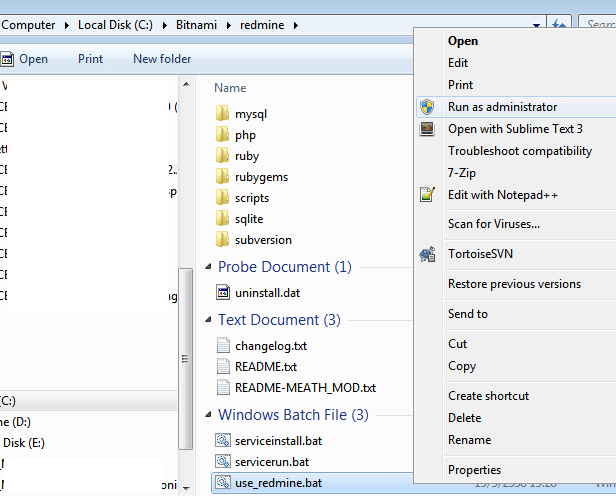Screen dimensions: 616x496
Task: Go to the Bitnami breadcrumb
Action: coord(196,25)
